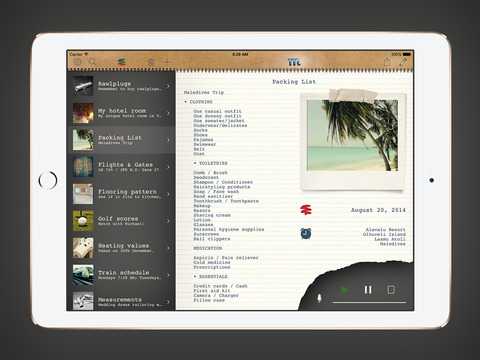Click chevron on My hotel room row

tap(168, 113)
